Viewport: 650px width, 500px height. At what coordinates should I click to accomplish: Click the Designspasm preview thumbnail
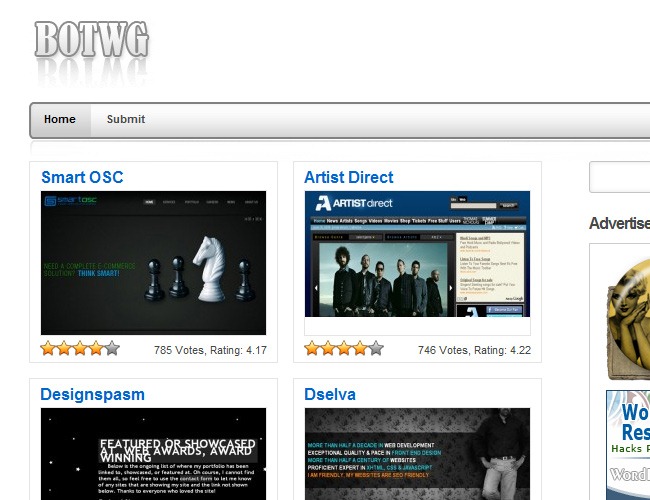click(x=153, y=454)
